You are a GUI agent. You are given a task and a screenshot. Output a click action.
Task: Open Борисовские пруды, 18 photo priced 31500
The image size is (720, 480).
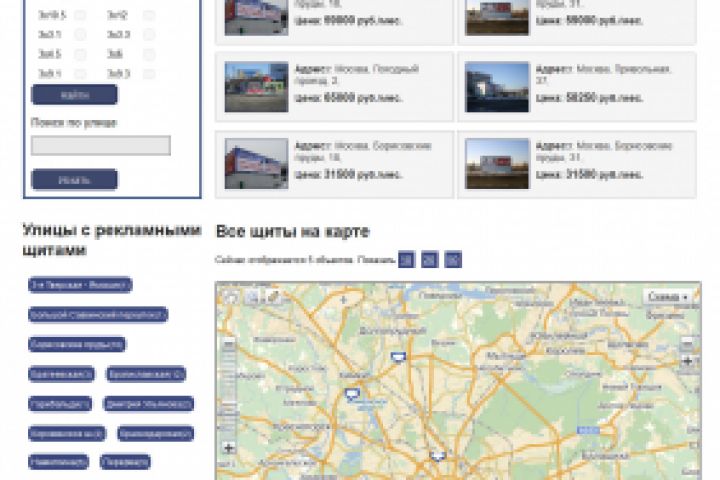(256, 164)
